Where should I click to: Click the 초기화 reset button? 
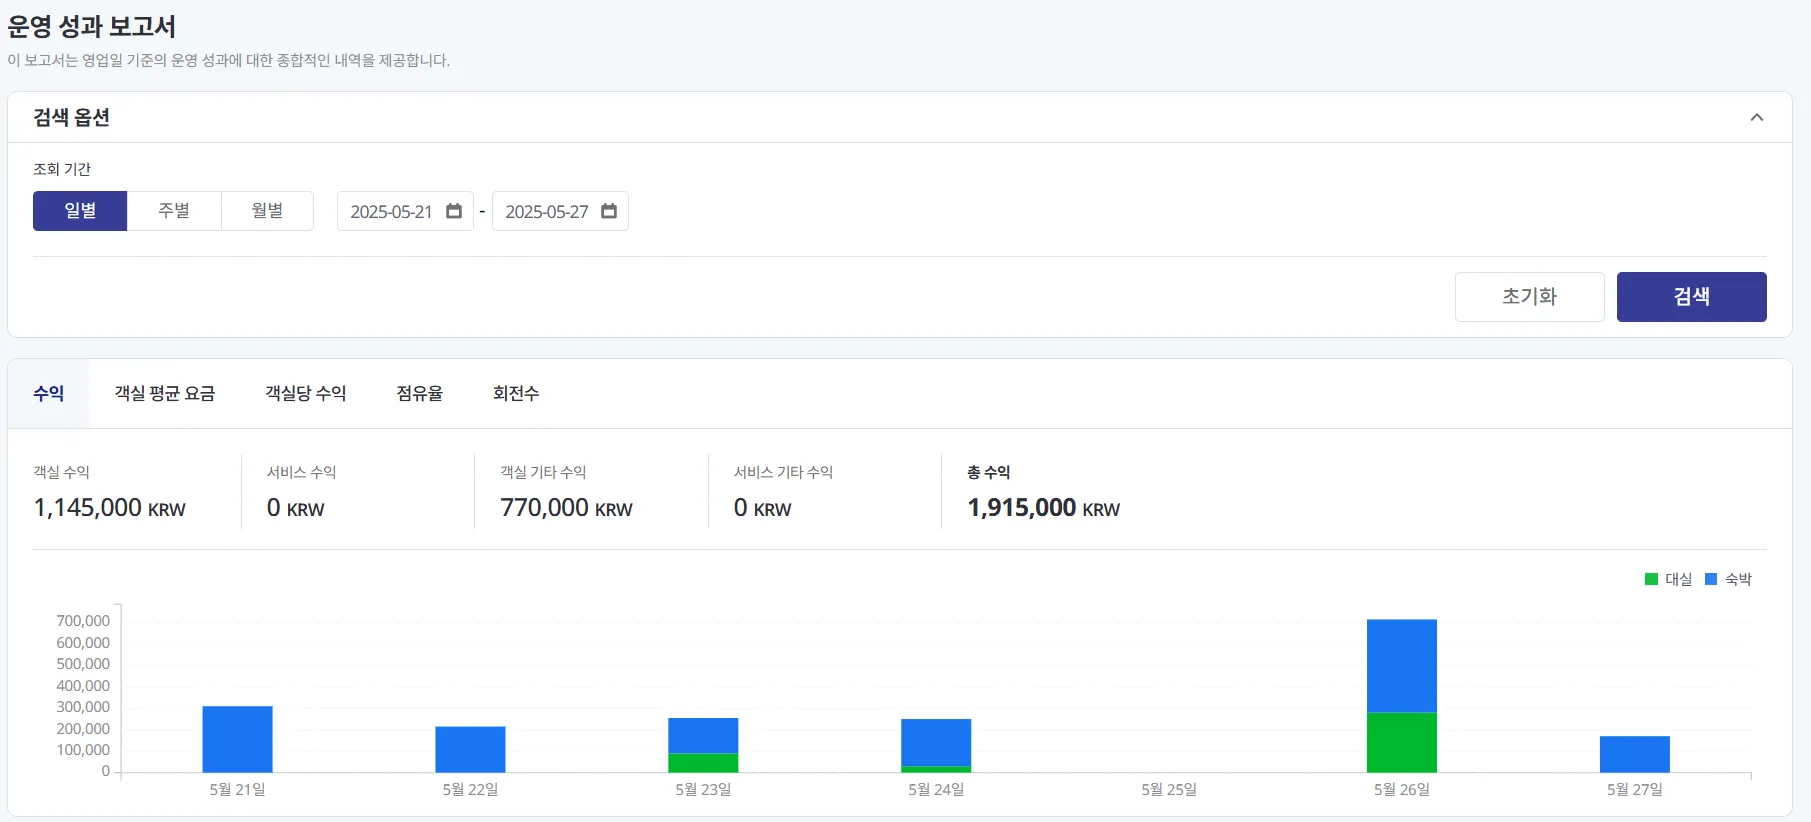pos(1530,297)
